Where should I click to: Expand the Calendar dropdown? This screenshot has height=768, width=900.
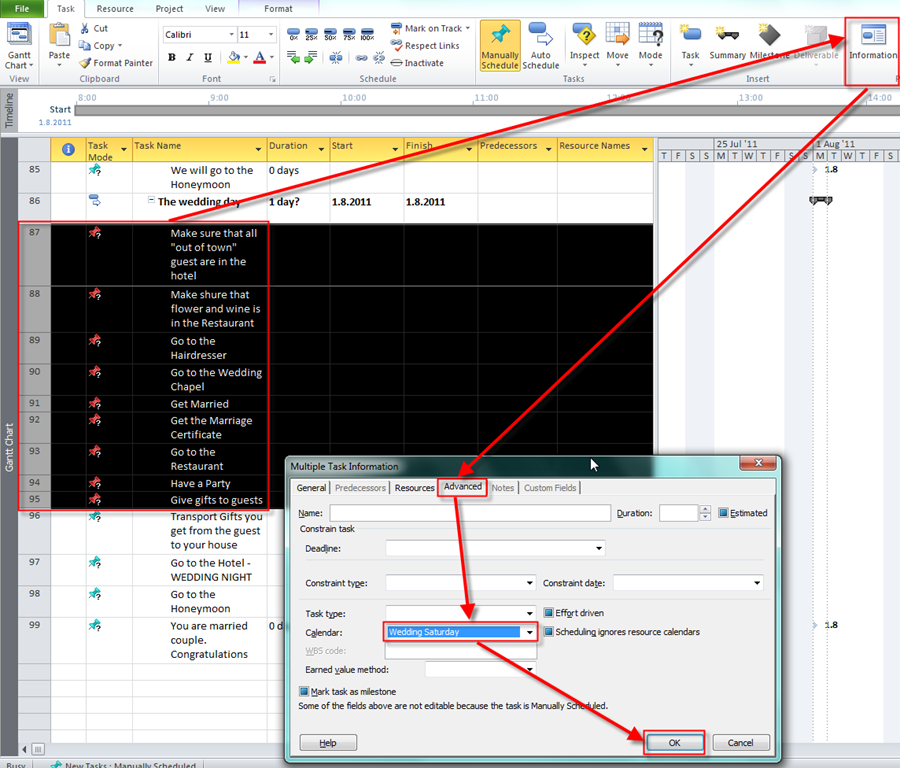(x=529, y=632)
